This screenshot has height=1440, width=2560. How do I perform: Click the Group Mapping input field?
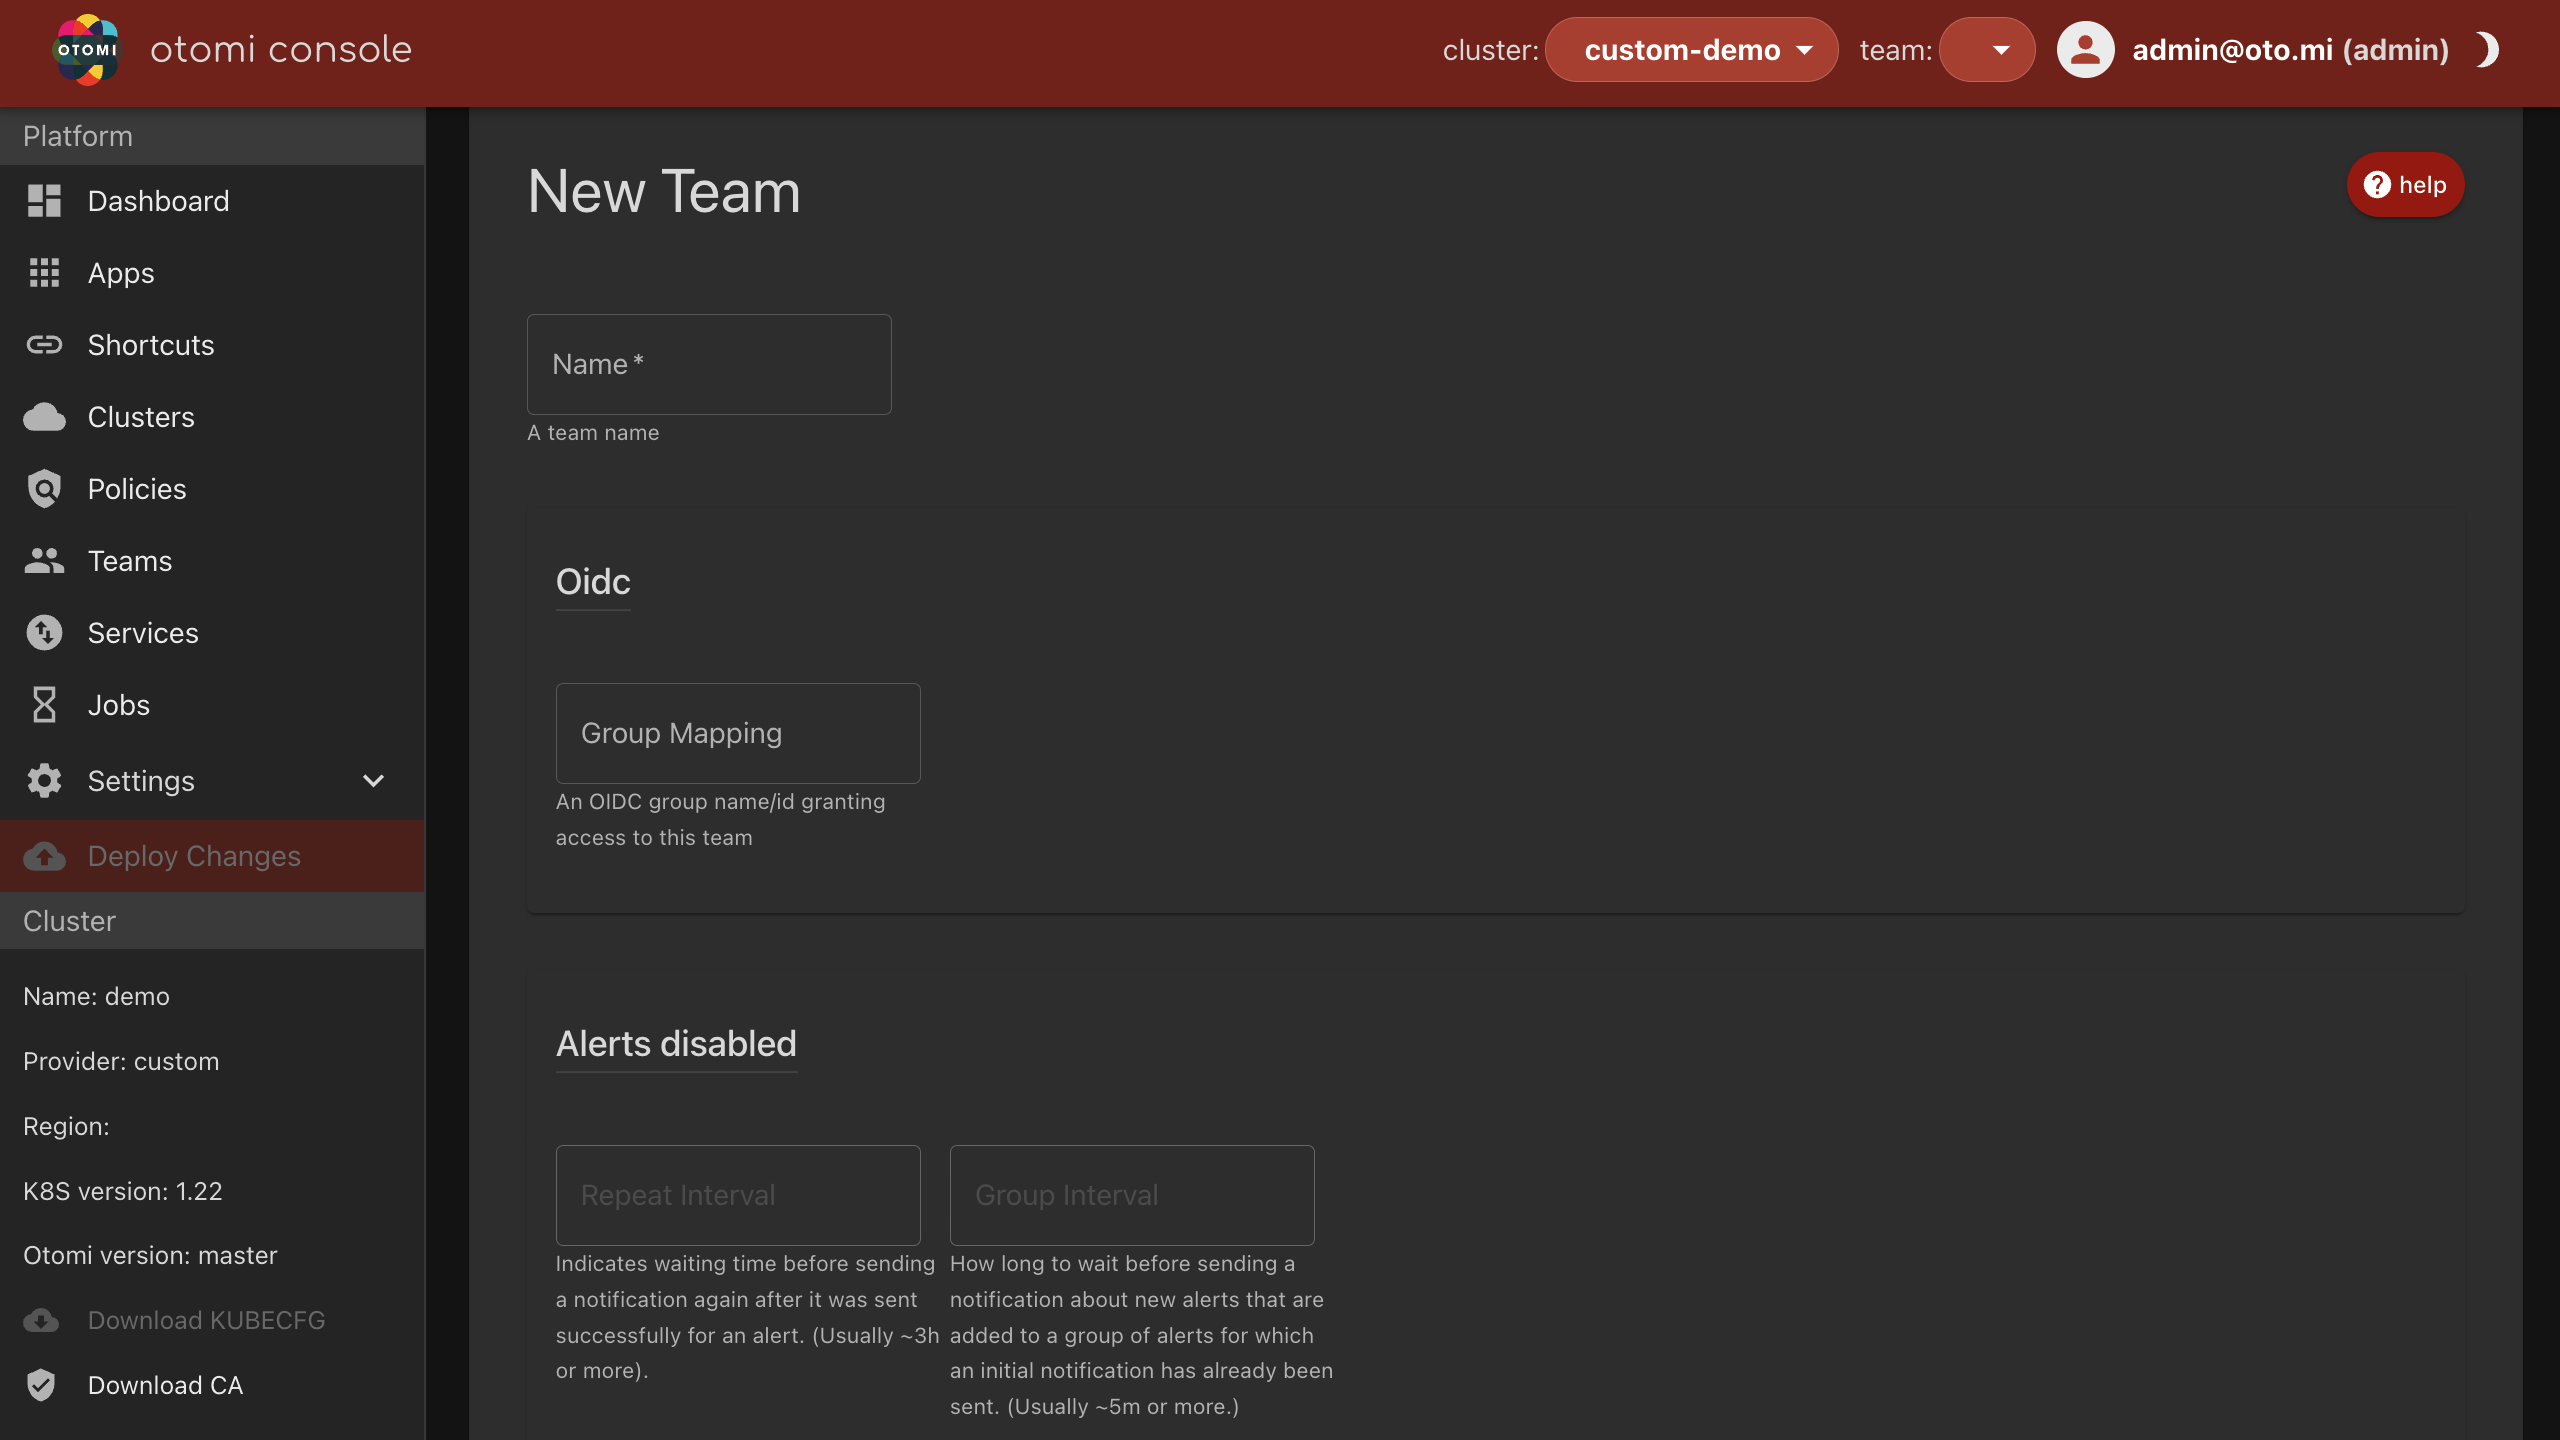[738, 734]
